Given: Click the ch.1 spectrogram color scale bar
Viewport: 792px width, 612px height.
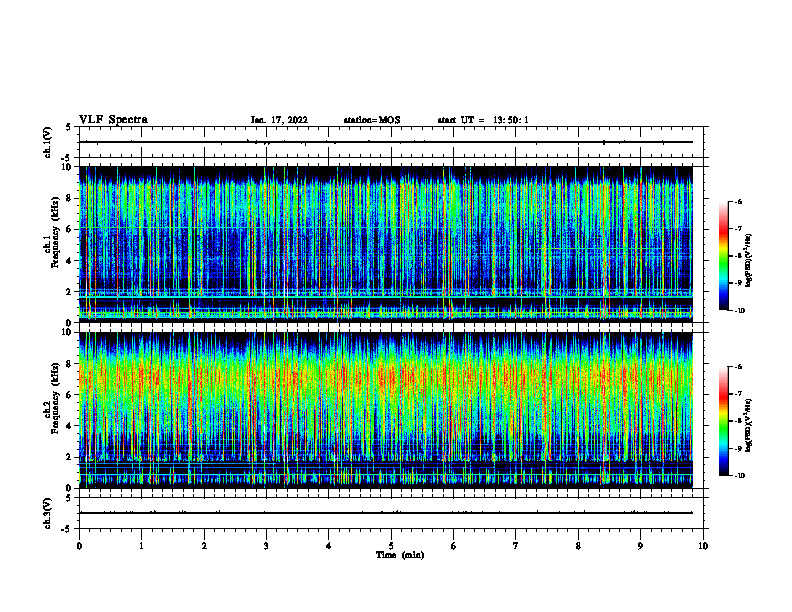Looking at the screenshot, I should (x=723, y=256).
